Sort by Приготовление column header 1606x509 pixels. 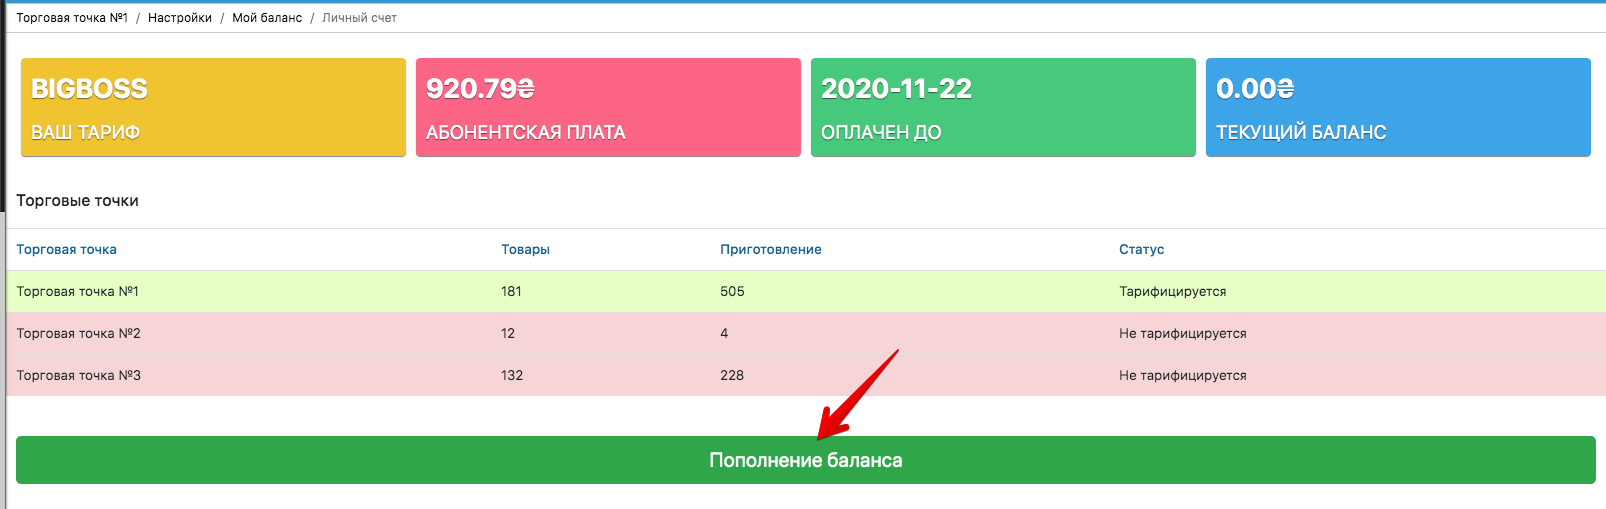770,249
